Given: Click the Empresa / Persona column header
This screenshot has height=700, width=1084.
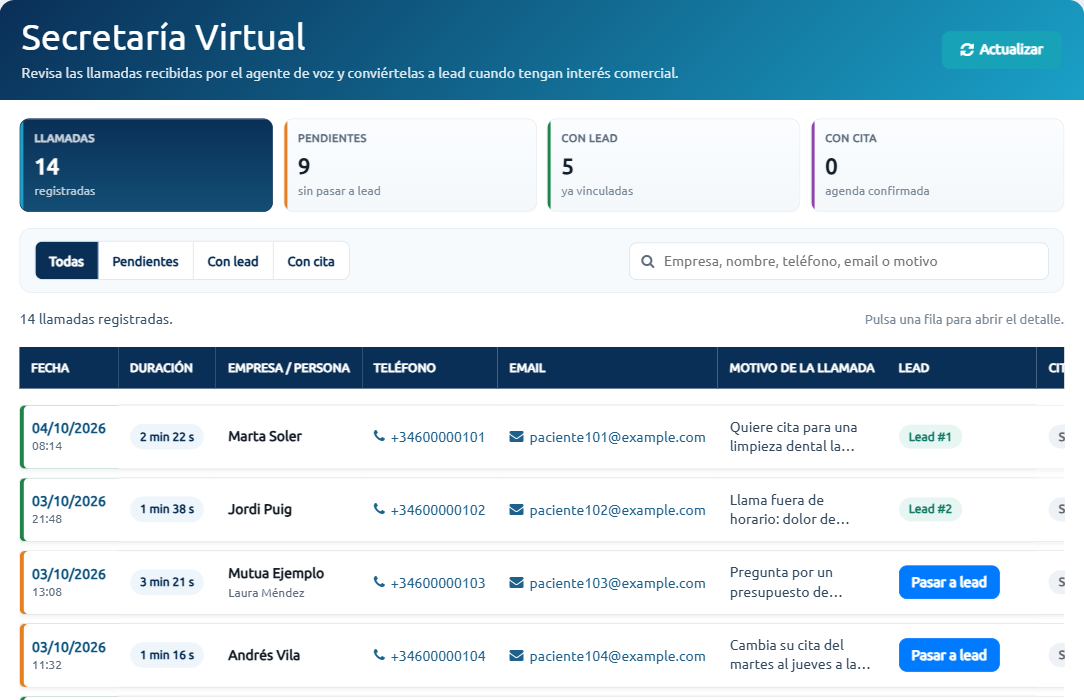Looking at the screenshot, I should pos(289,368).
